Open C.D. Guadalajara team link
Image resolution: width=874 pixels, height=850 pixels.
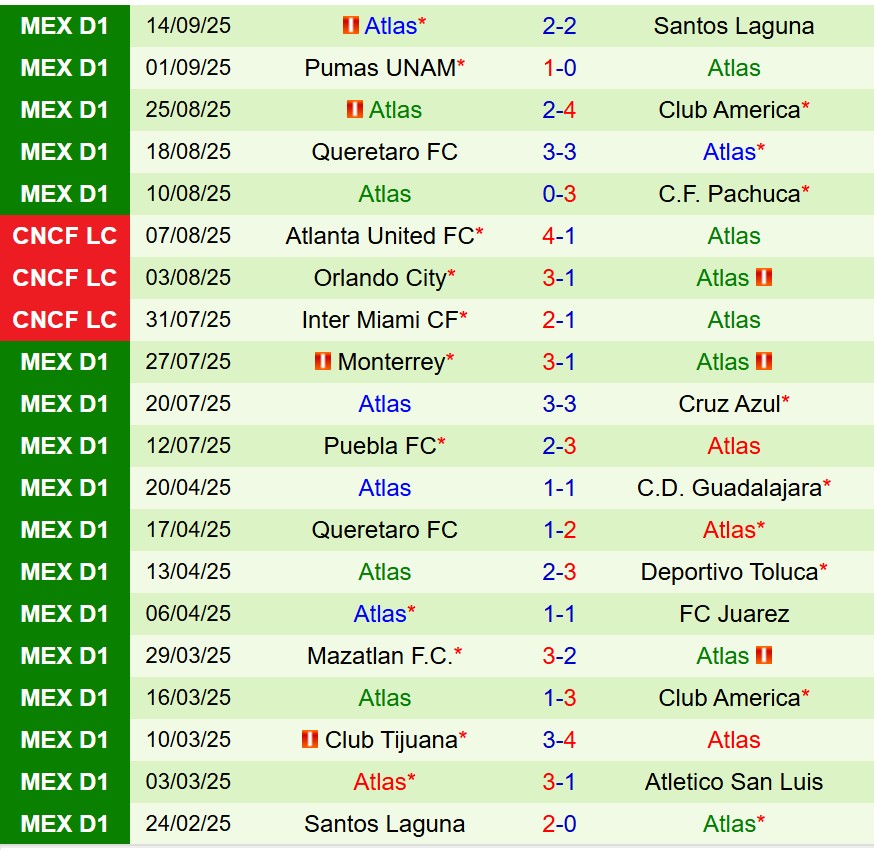point(729,488)
